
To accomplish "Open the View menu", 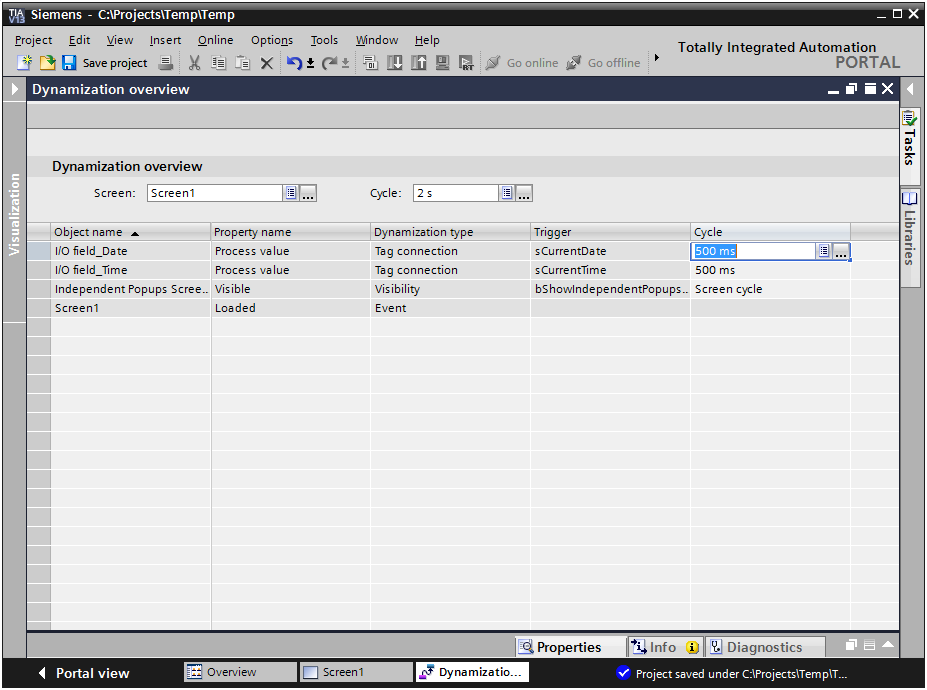I will (x=119, y=40).
